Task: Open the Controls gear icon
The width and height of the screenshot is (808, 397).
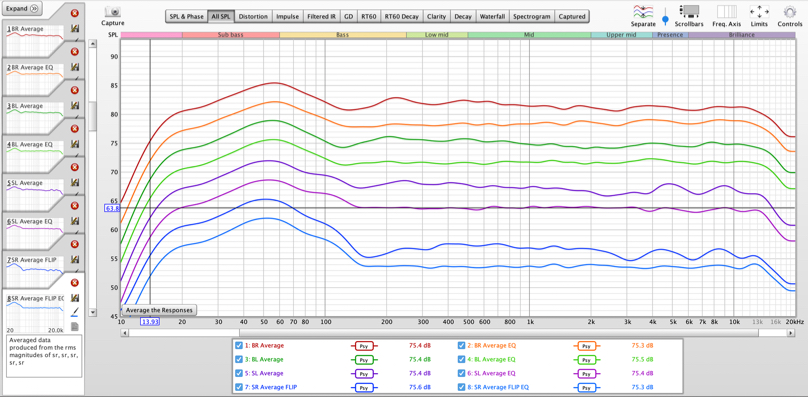Action: coord(789,12)
